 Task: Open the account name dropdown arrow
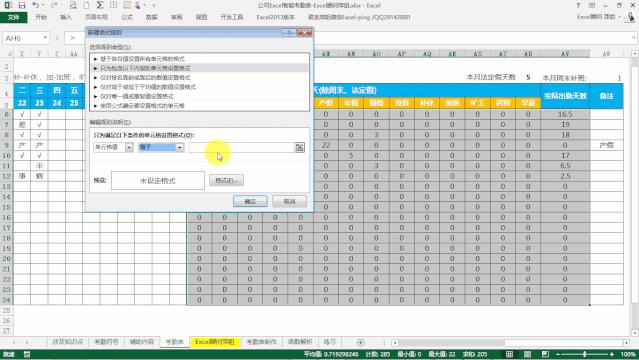[x=620, y=17]
